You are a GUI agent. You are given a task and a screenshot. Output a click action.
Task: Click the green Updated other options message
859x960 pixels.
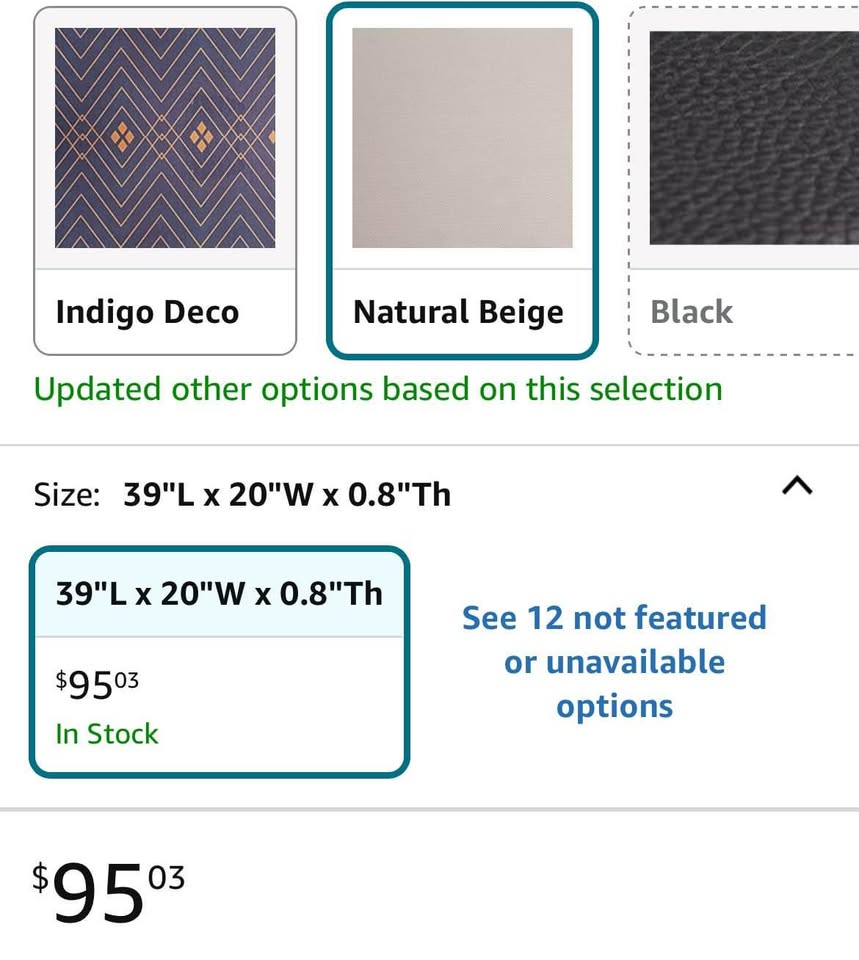point(378,389)
